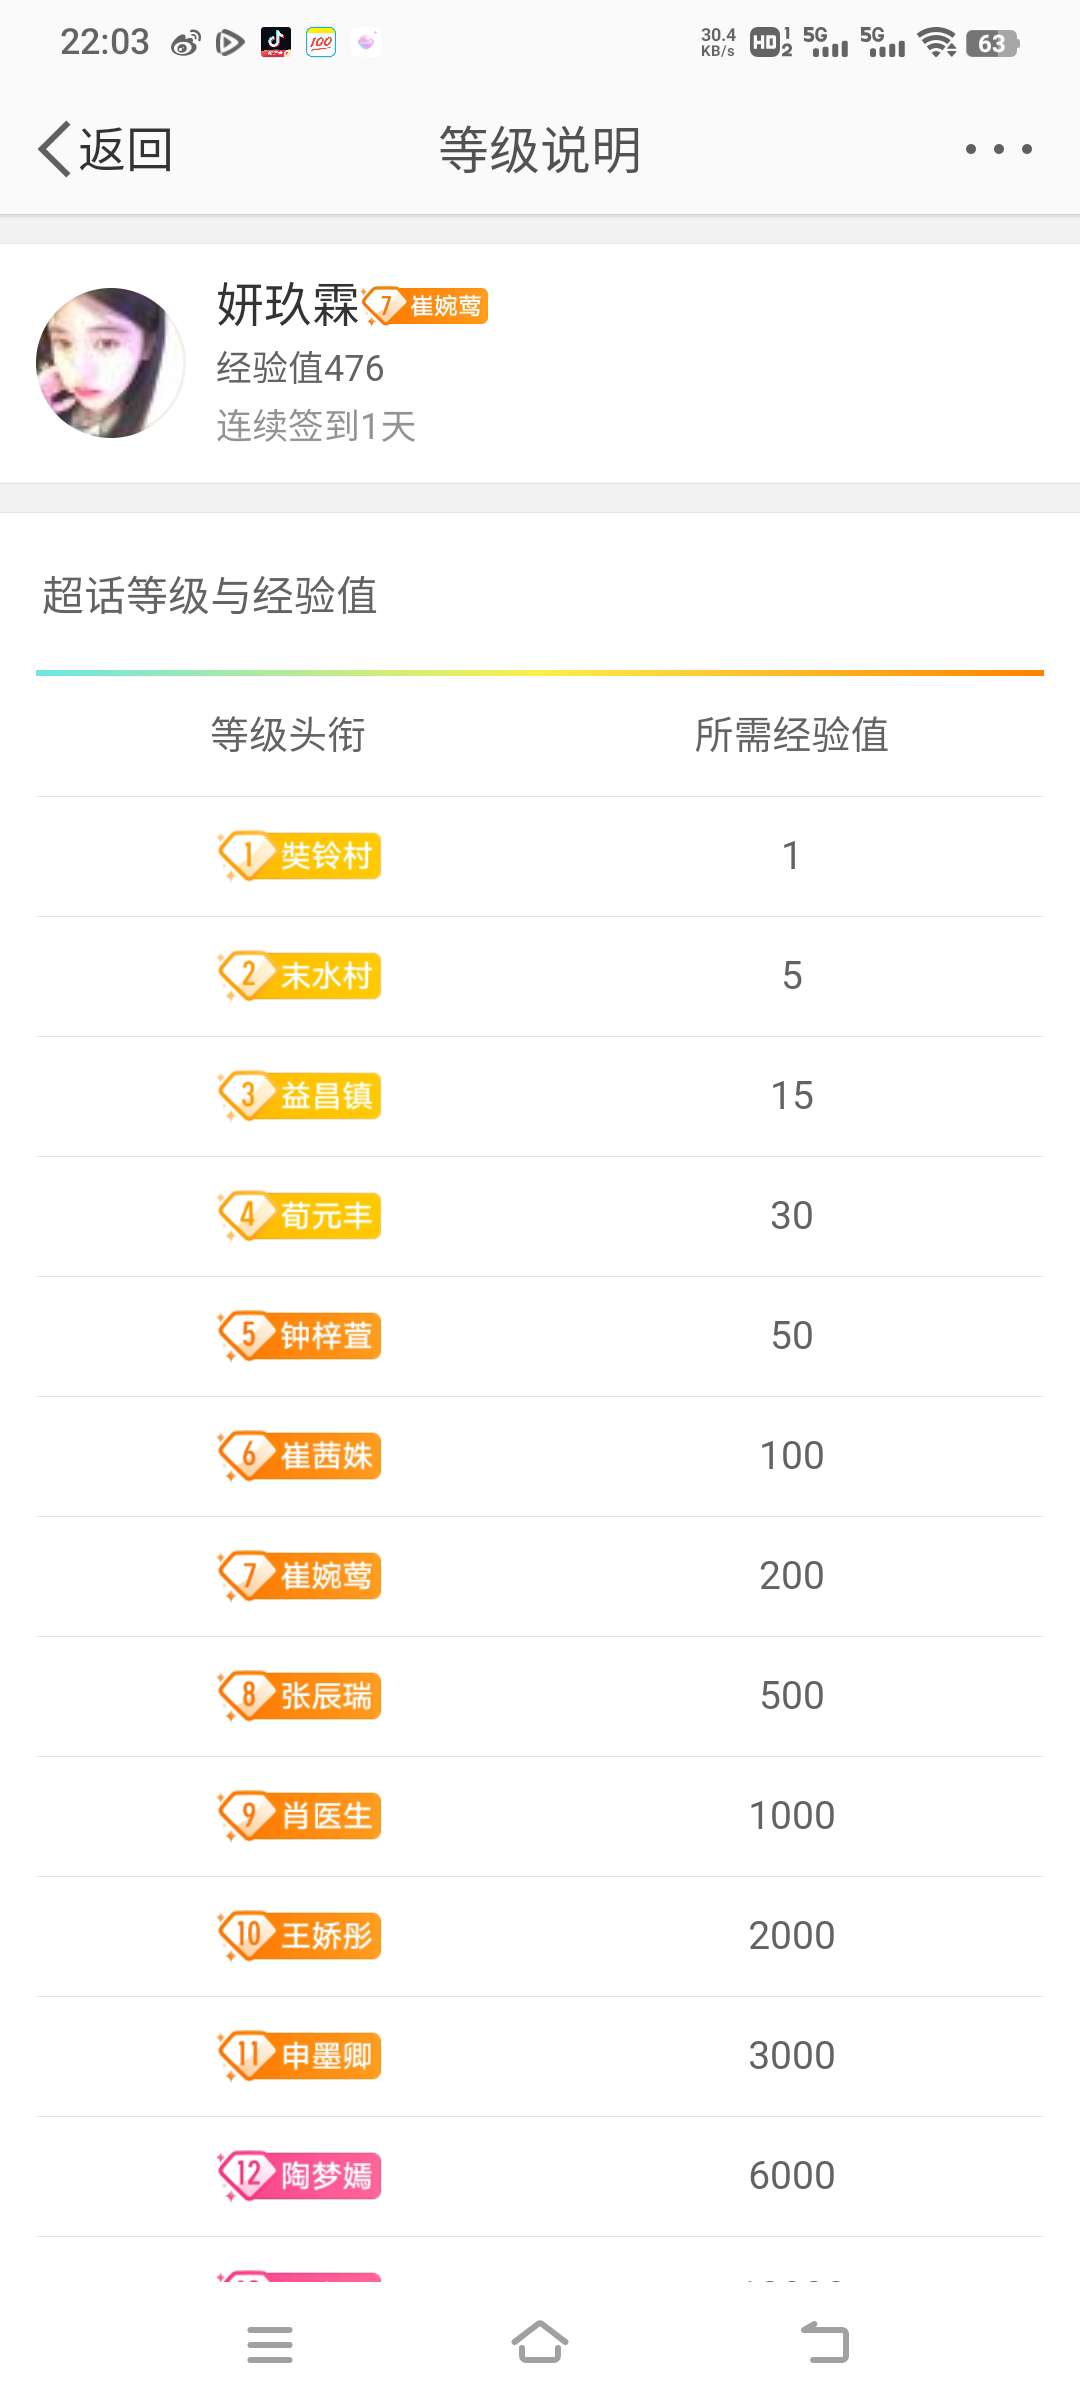This screenshot has width=1080, height=2408.
Task: Select the level 8 张辰瑞 badge
Action: 299,1696
